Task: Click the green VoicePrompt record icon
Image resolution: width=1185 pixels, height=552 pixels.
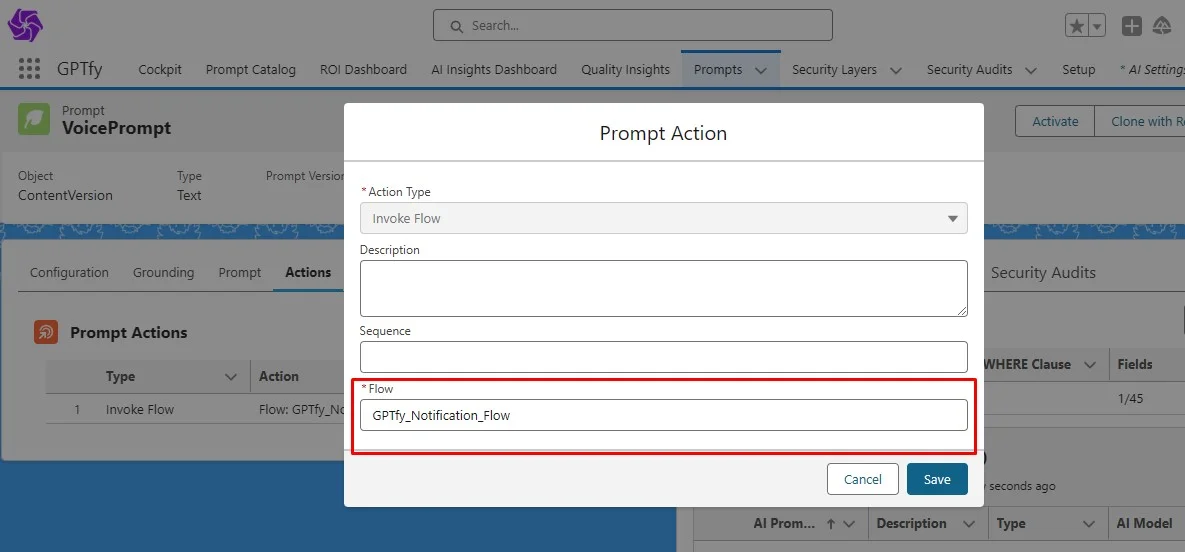Action: pyautogui.click(x=34, y=119)
